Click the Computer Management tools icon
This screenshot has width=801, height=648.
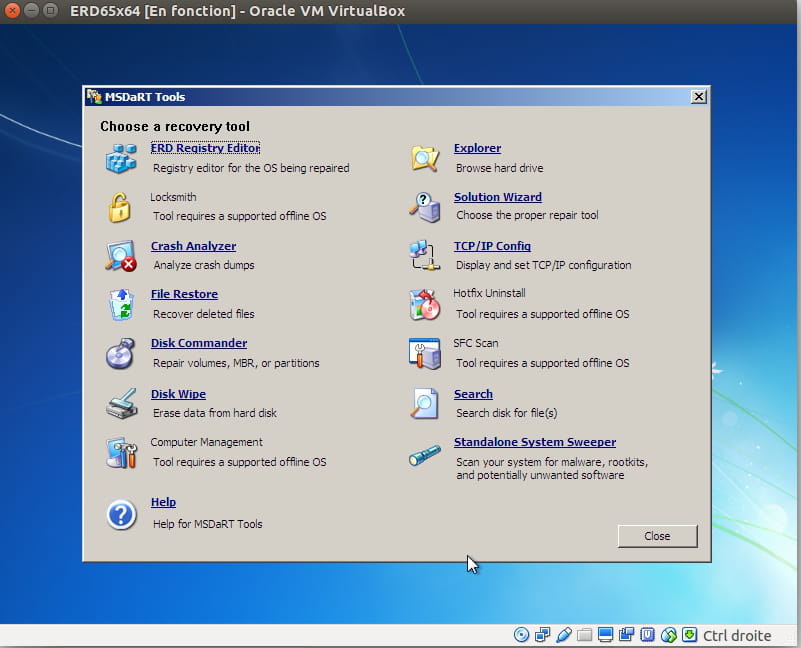122,453
